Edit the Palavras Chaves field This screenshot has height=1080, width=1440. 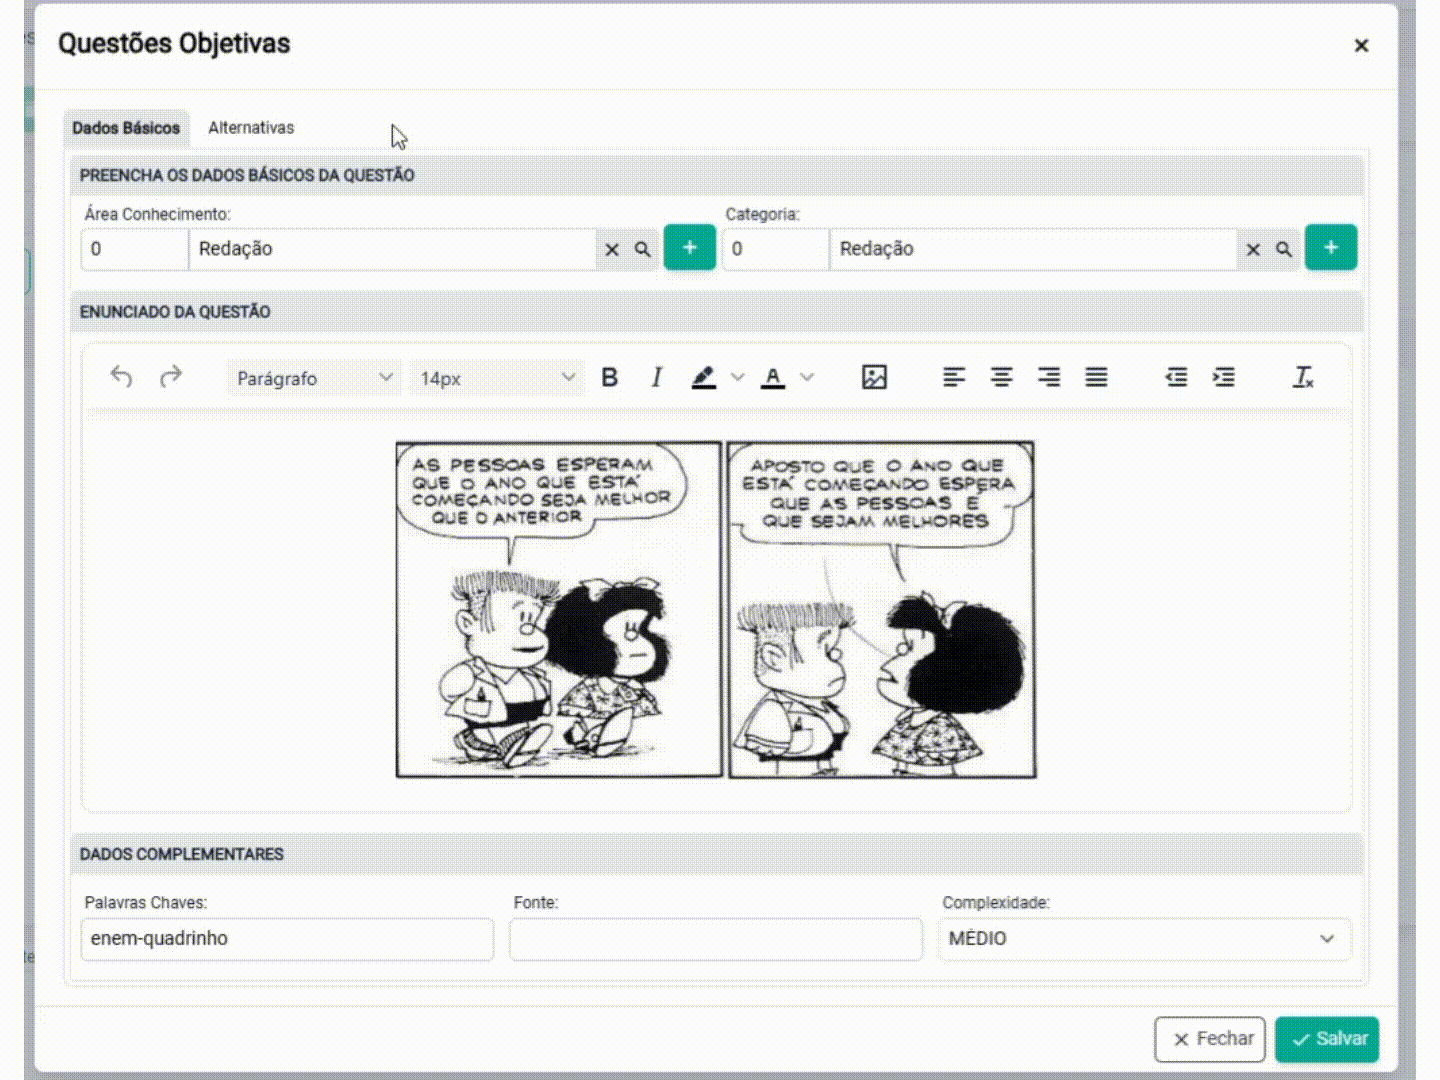(x=287, y=939)
